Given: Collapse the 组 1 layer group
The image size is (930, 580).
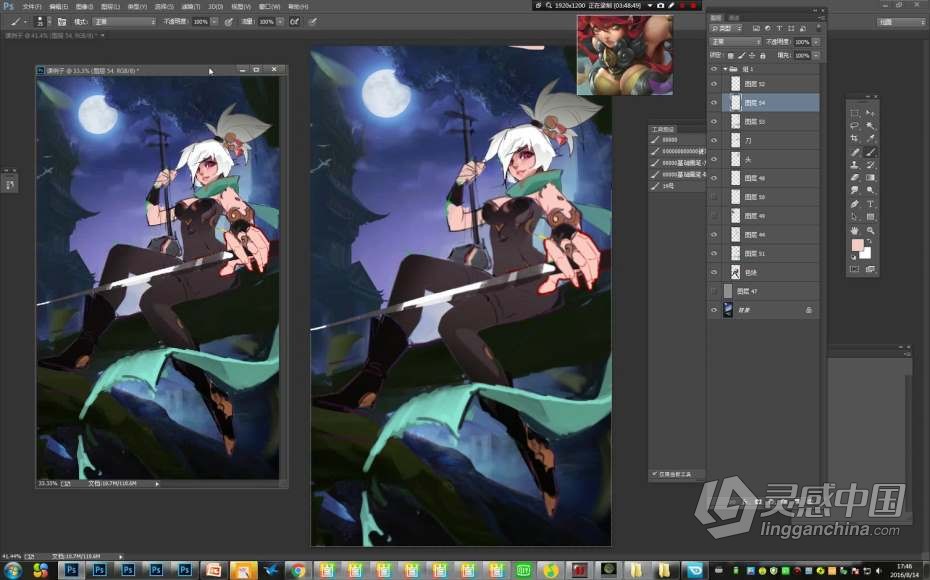Looking at the screenshot, I should pos(725,69).
